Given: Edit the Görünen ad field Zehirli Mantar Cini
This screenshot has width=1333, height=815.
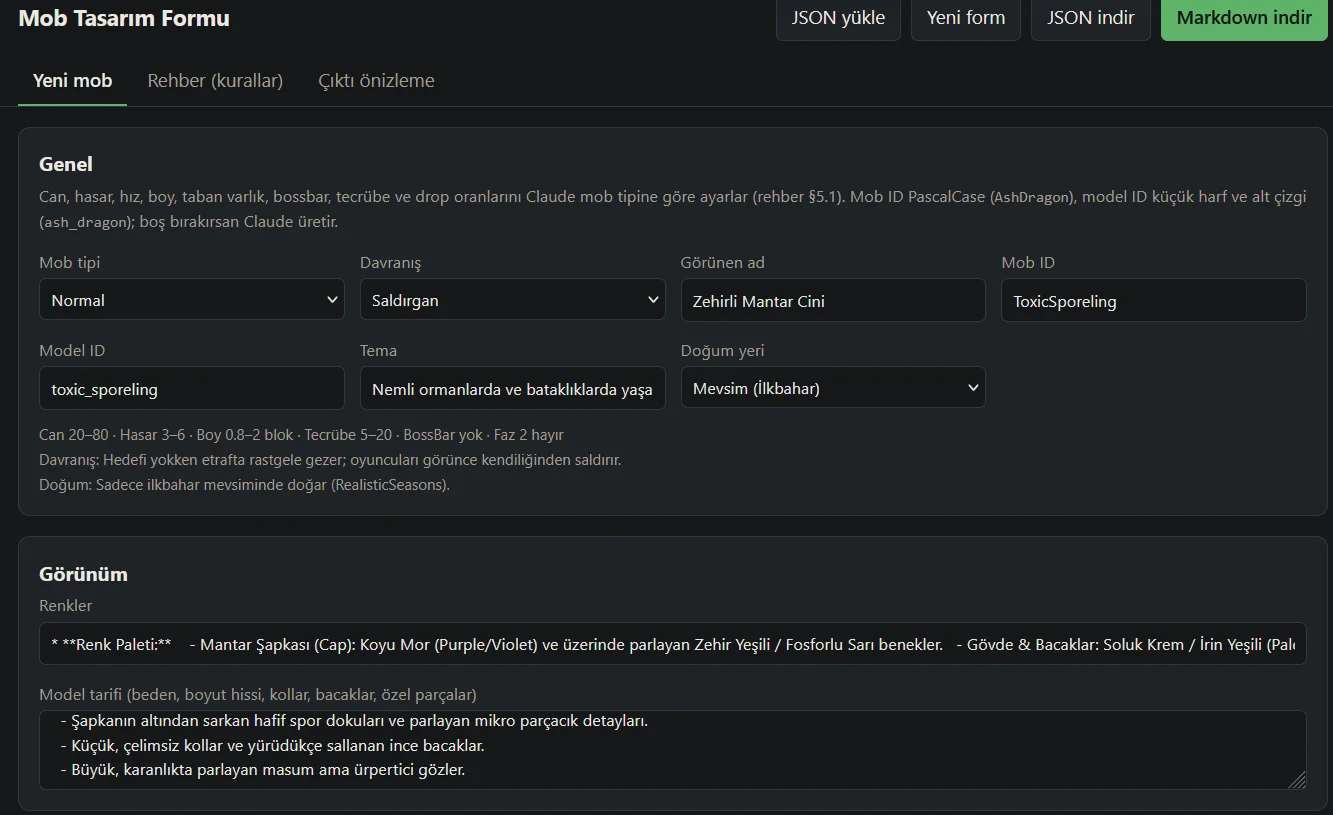Looking at the screenshot, I should tap(833, 301).
